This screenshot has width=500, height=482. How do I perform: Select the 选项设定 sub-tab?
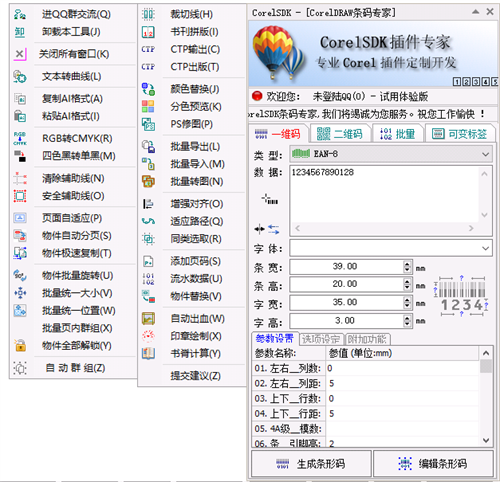[x=321, y=339]
